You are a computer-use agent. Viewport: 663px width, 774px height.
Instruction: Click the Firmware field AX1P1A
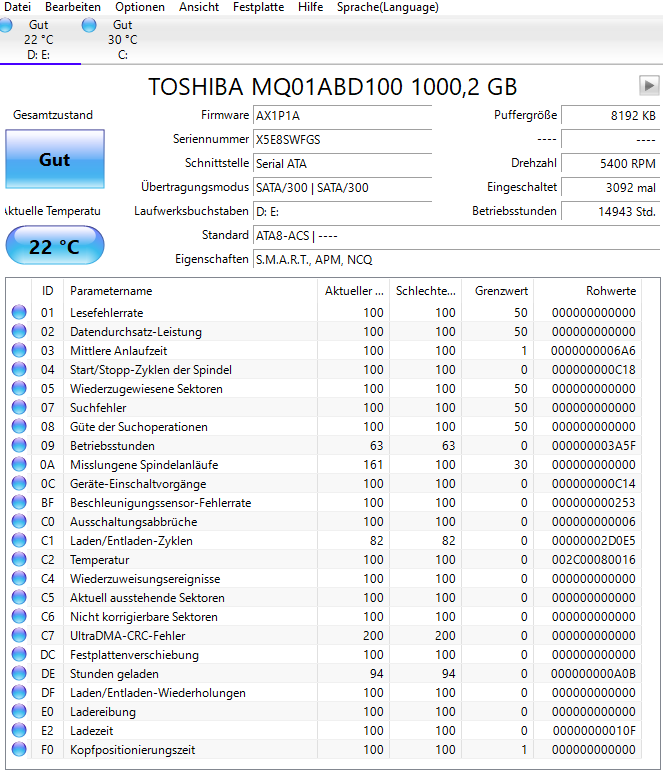343,116
